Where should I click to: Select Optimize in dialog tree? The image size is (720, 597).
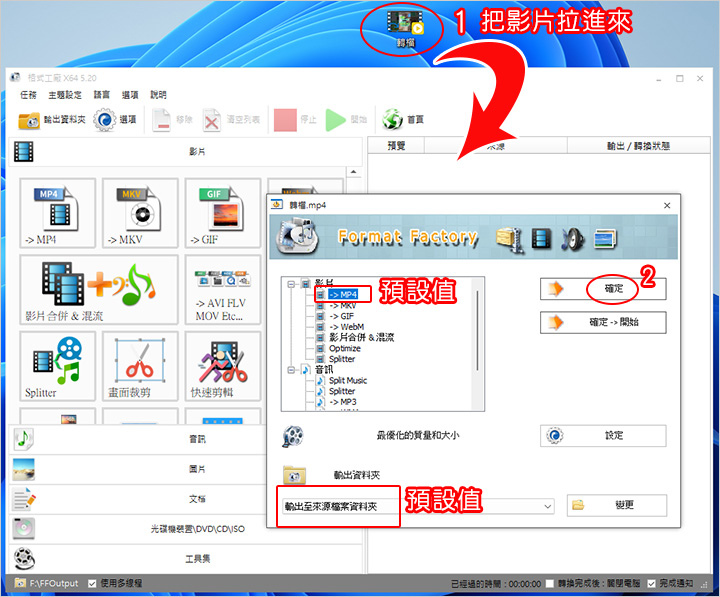(x=345, y=349)
